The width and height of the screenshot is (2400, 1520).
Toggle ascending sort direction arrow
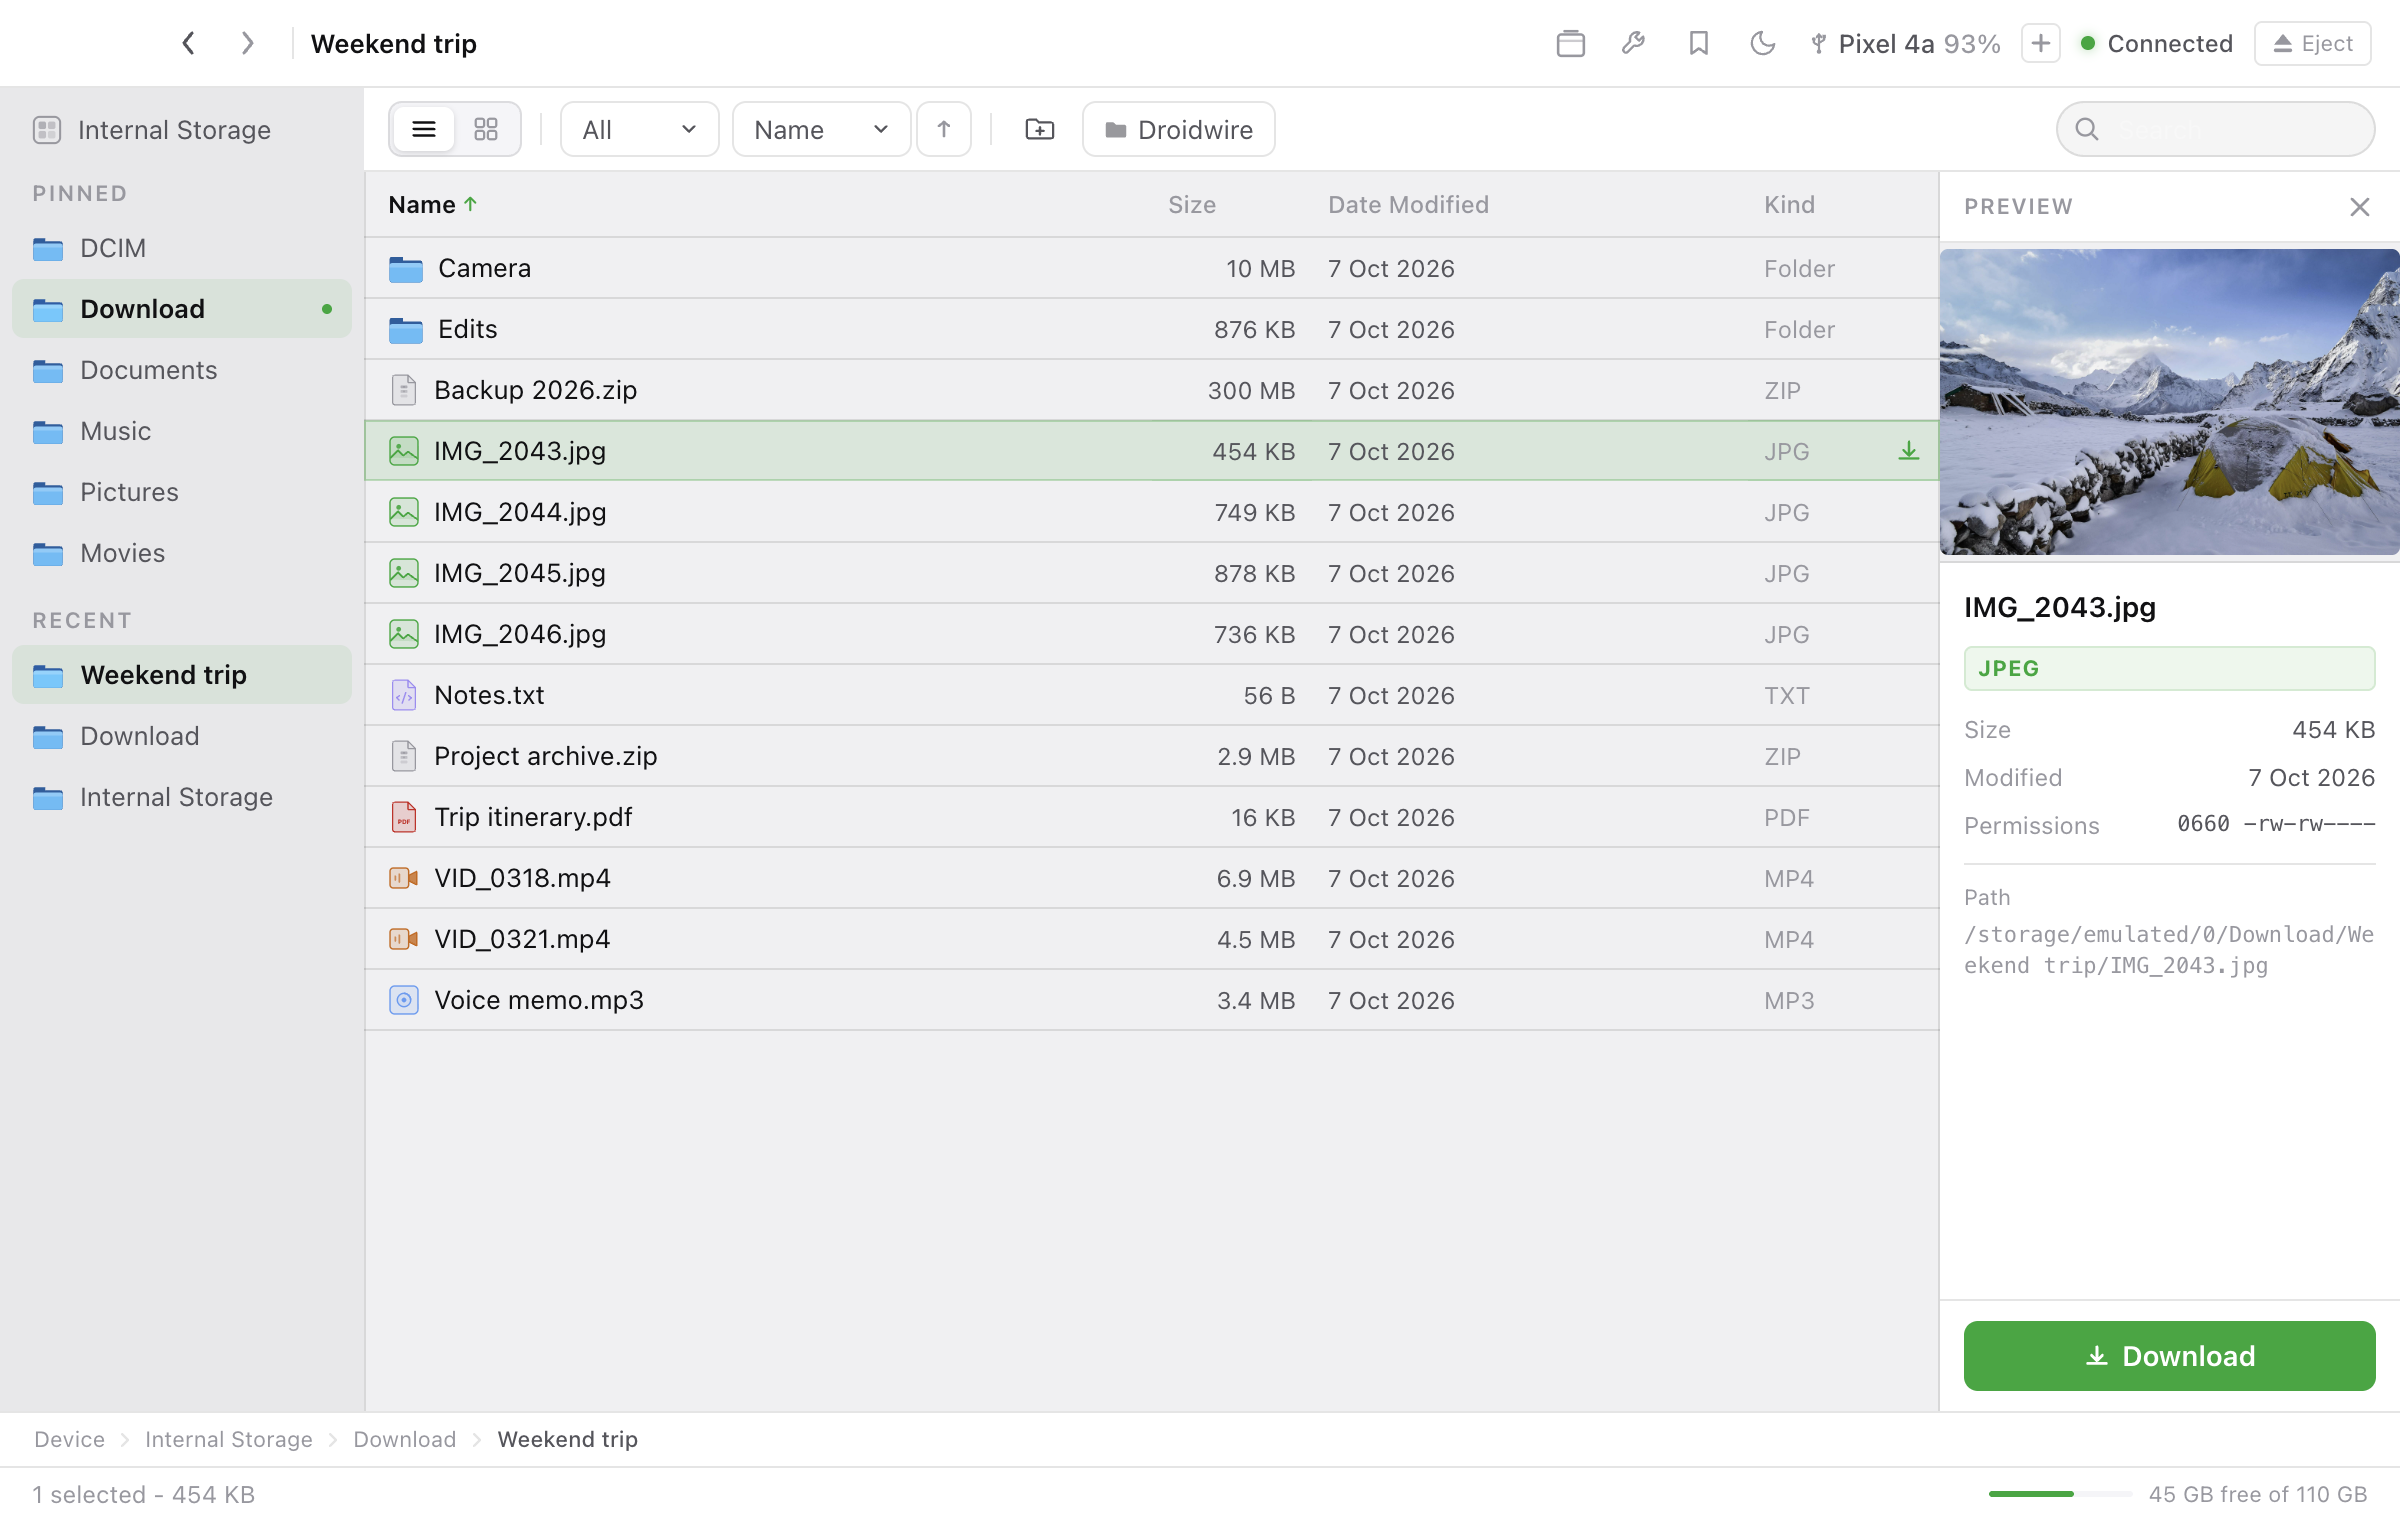coord(944,129)
